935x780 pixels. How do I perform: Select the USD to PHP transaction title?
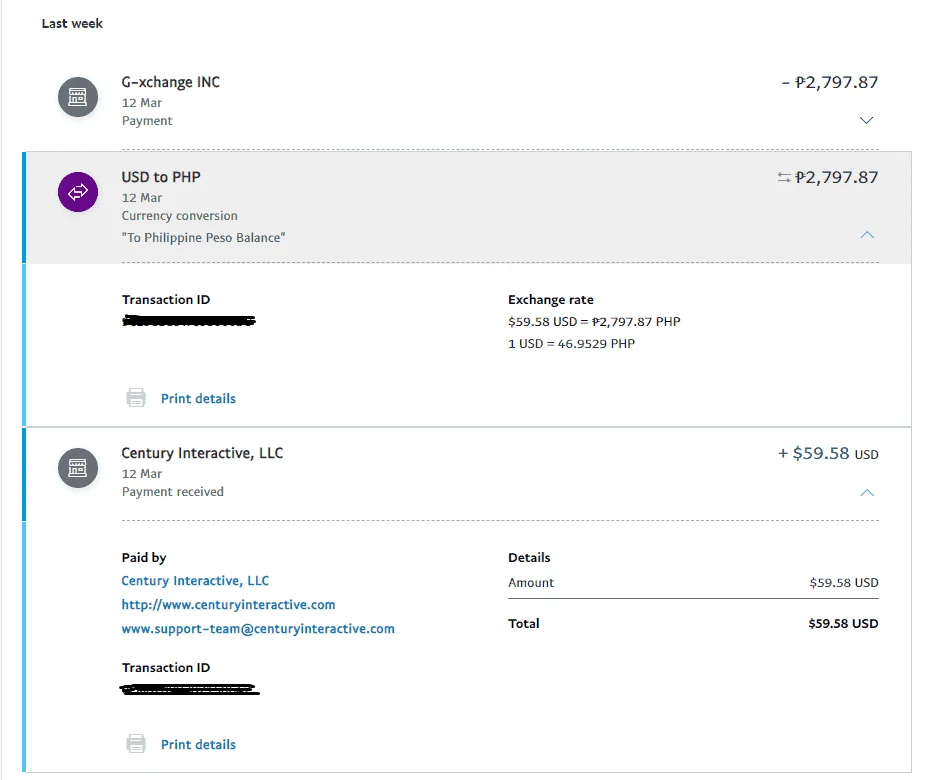(161, 177)
